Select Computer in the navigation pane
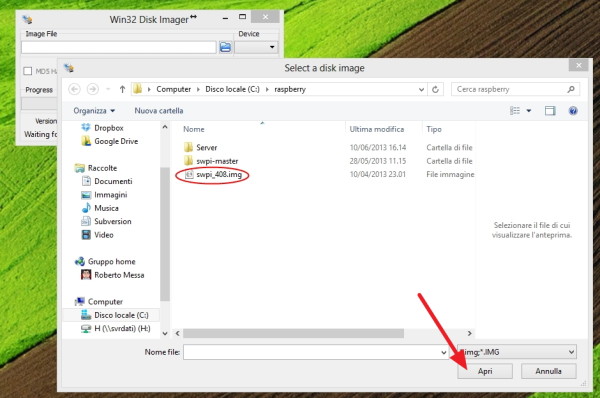The width and height of the screenshot is (600, 398). pos(105,302)
